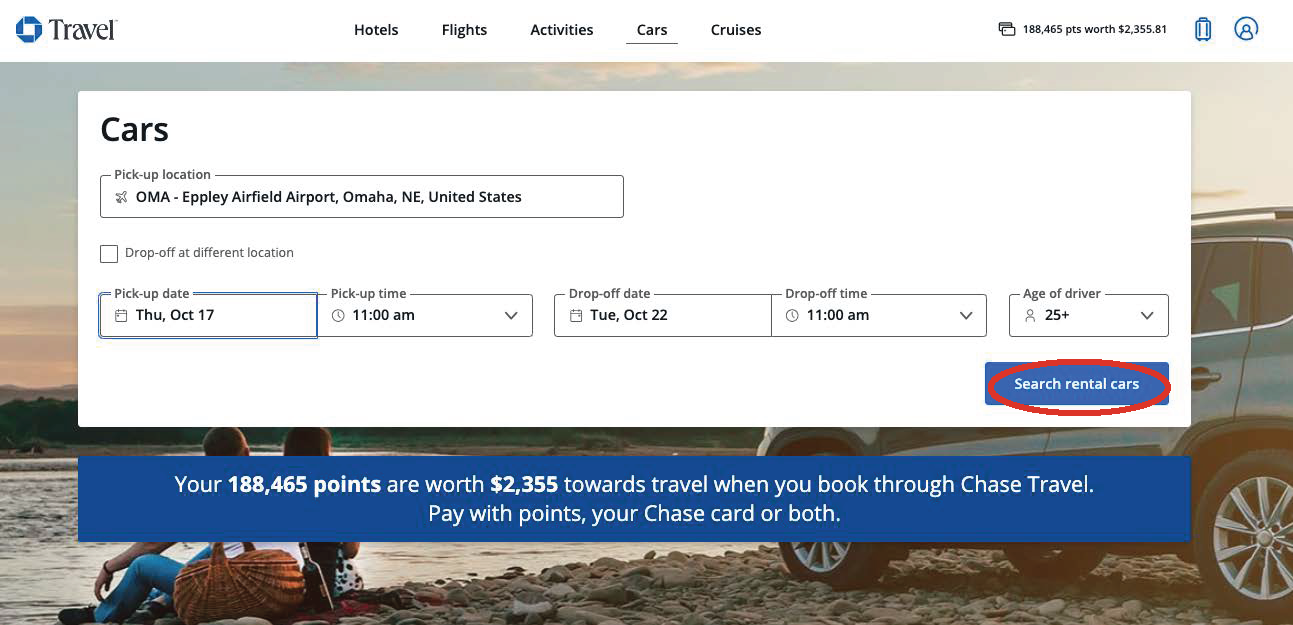Viewport: 1293px width, 625px height.
Task: Click the pick-up time clock icon
Action: click(338, 316)
